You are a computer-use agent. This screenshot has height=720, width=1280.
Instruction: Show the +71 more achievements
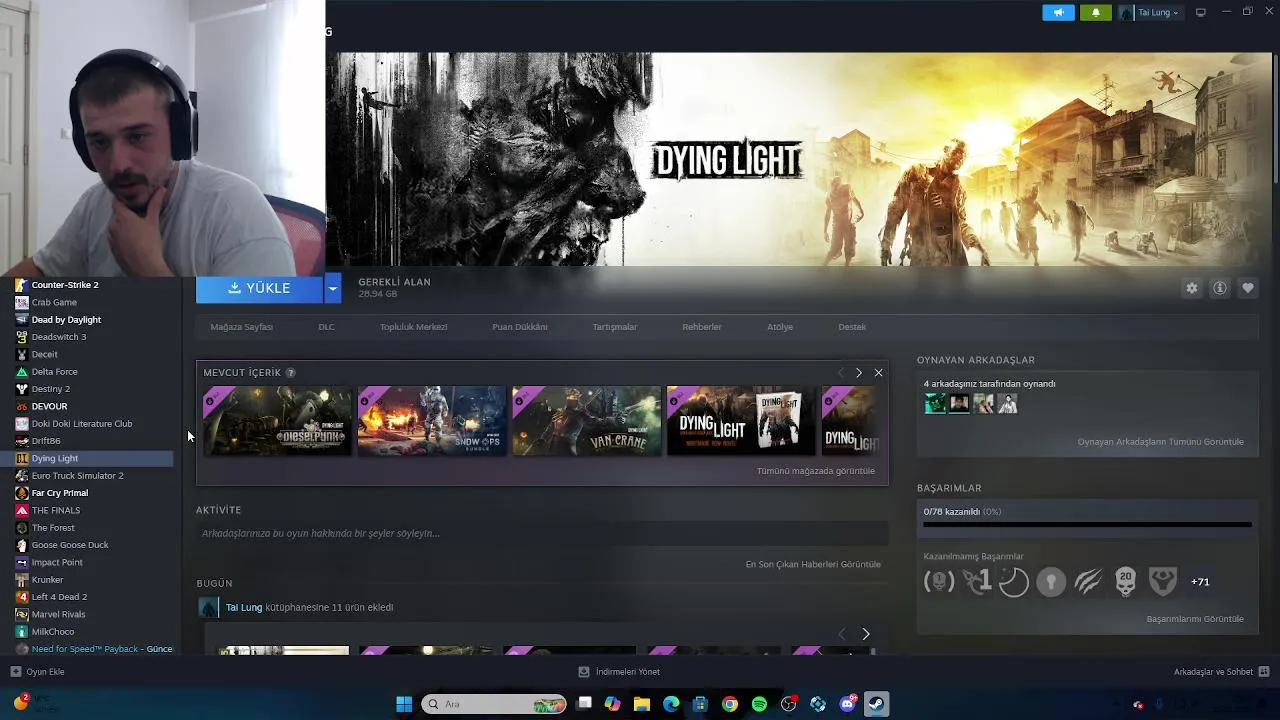1200,582
